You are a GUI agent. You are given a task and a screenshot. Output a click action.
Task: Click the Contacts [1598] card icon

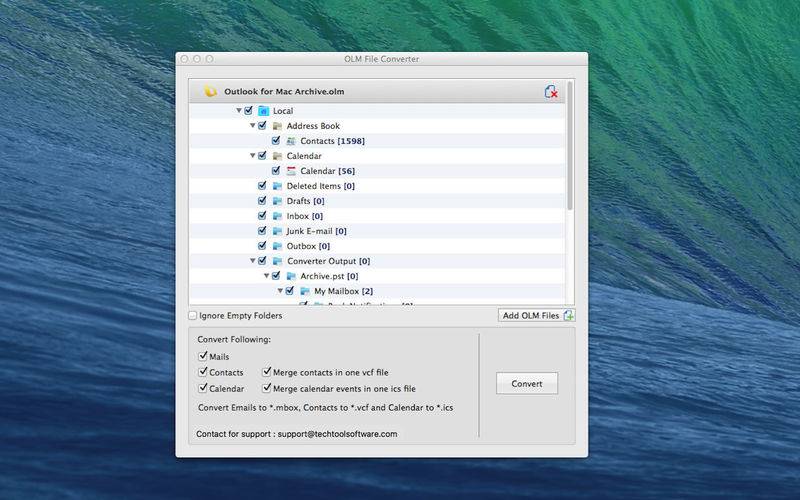click(x=291, y=141)
